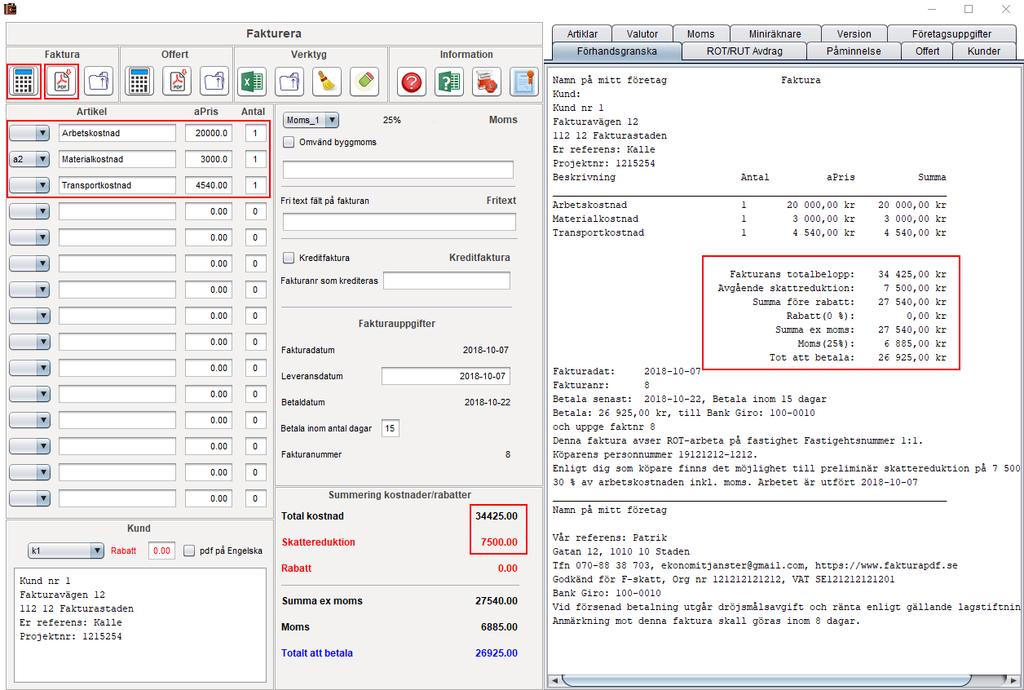This screenshot has width=1024, height=690.
Task: Click the application icon in title bar
Action: click(x=10, y=8)
